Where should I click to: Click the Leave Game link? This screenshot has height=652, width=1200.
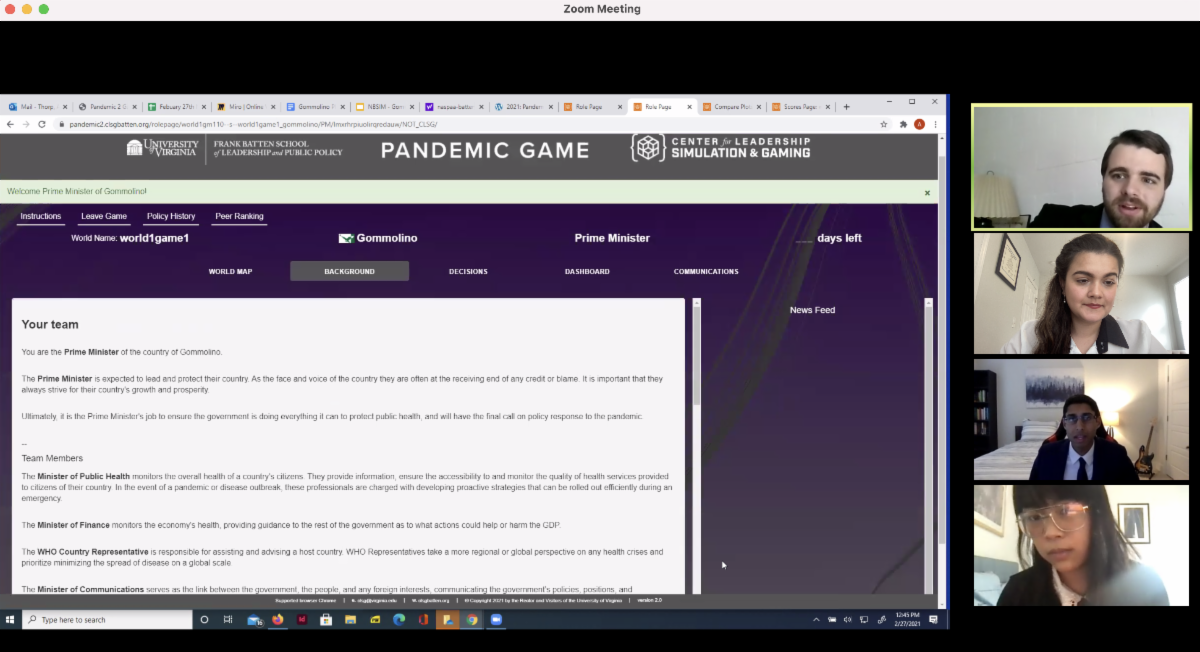pos(104,216)
